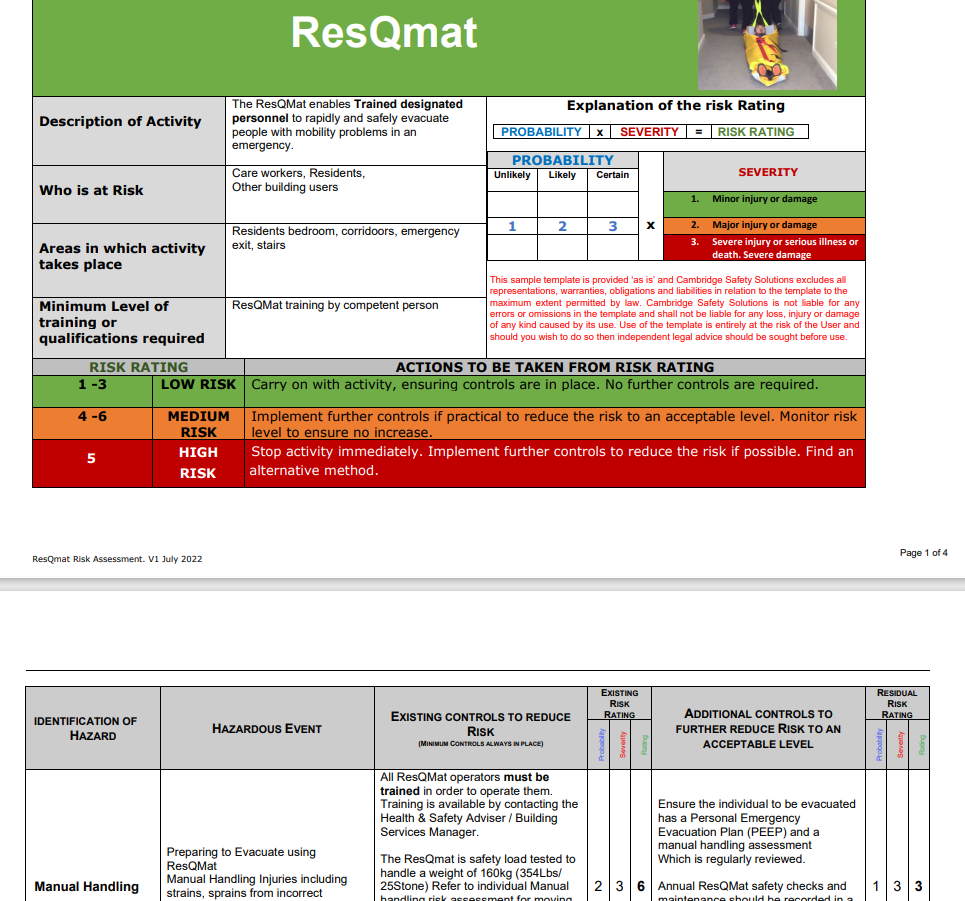
Task: Click the Unlikely probability column header
Action: pos(512,174)
